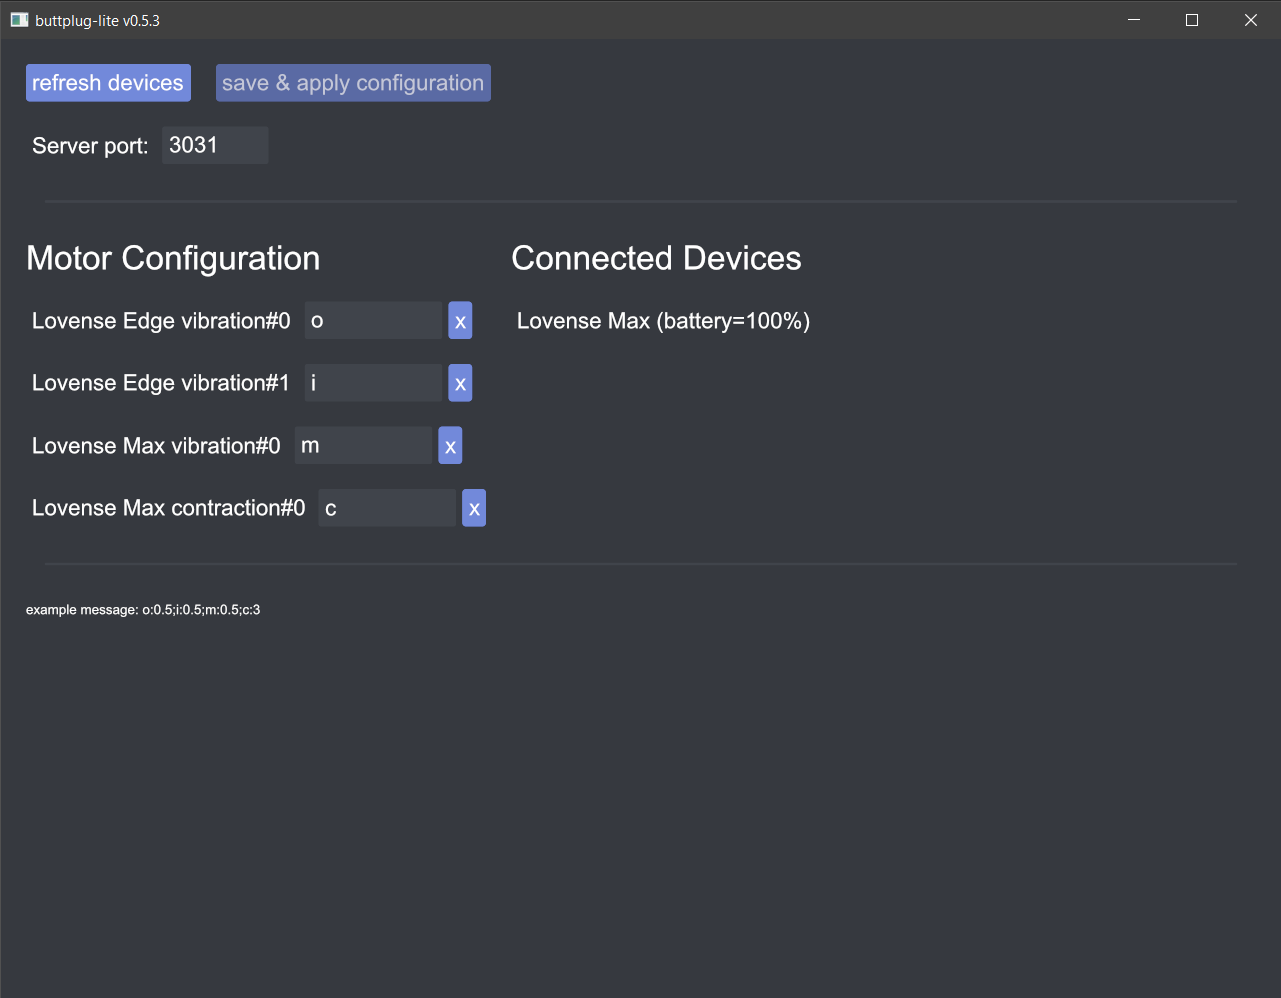
Task: Remove Lovense Edge vibration#1 motor entry
Action: coord(460,383)
